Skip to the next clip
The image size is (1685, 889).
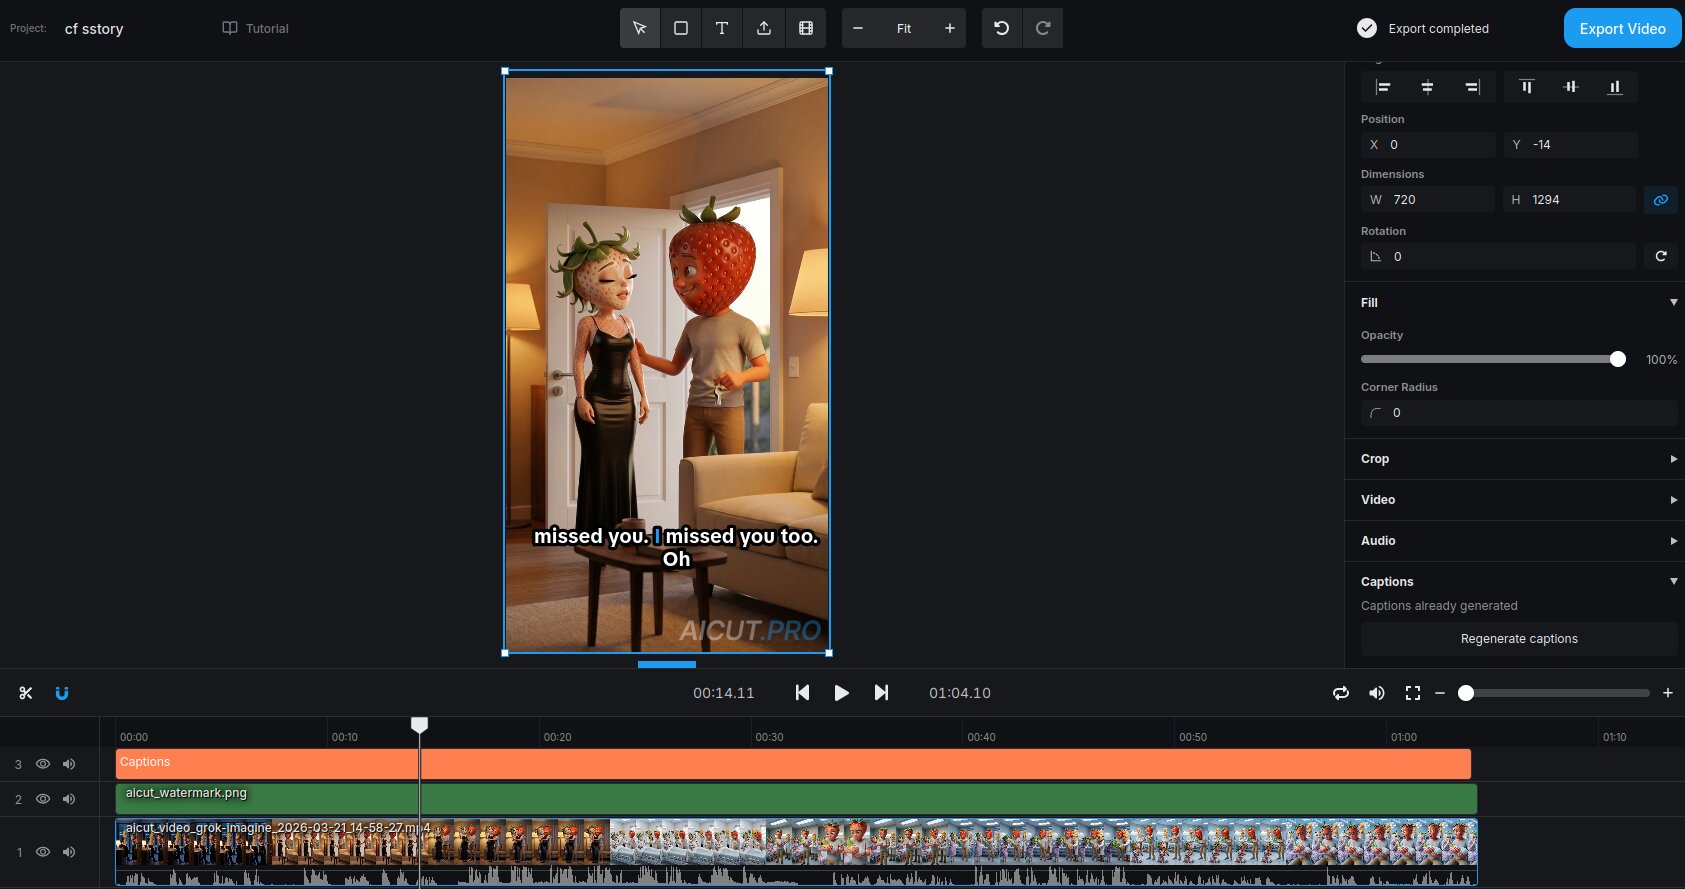point(881,693)
